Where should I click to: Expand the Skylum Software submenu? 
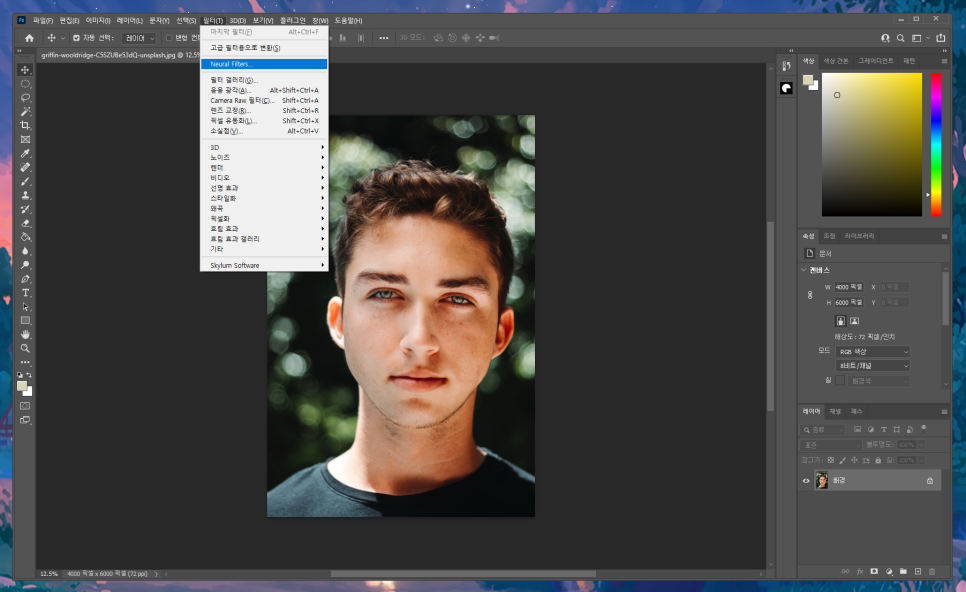(264, 266)
